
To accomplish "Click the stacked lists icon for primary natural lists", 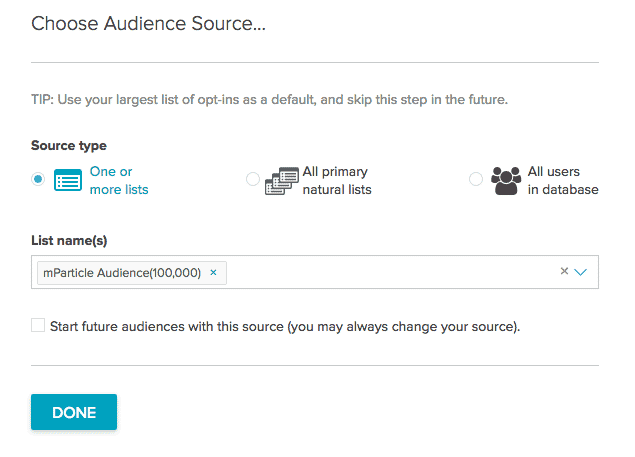I will click(x=282, y=181).
